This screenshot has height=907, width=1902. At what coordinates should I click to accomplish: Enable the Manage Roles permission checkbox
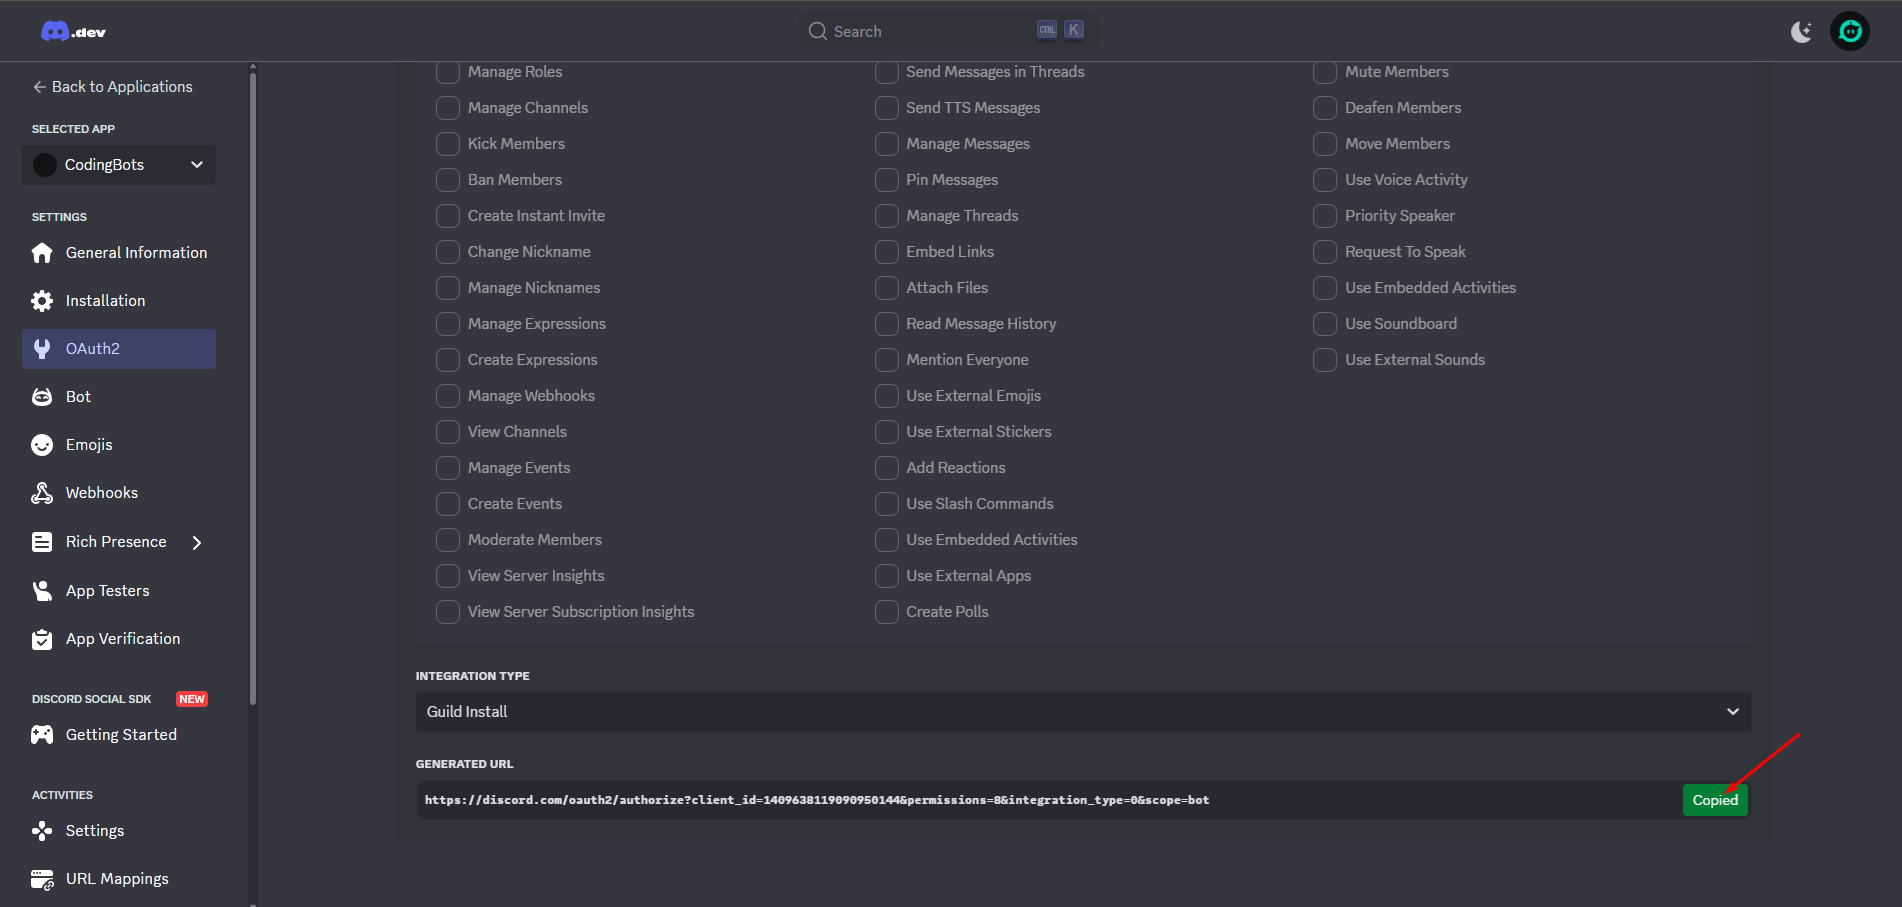pos(448,72)
